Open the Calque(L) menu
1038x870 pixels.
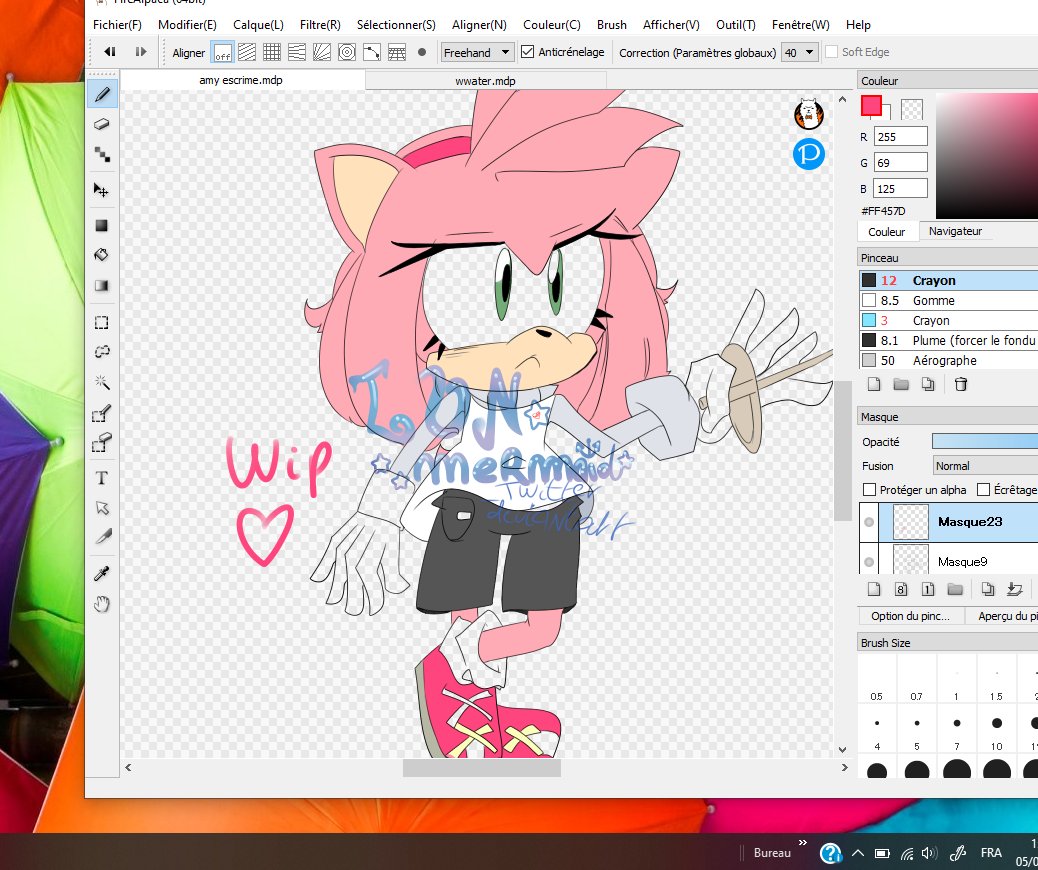tap(258, 24)
